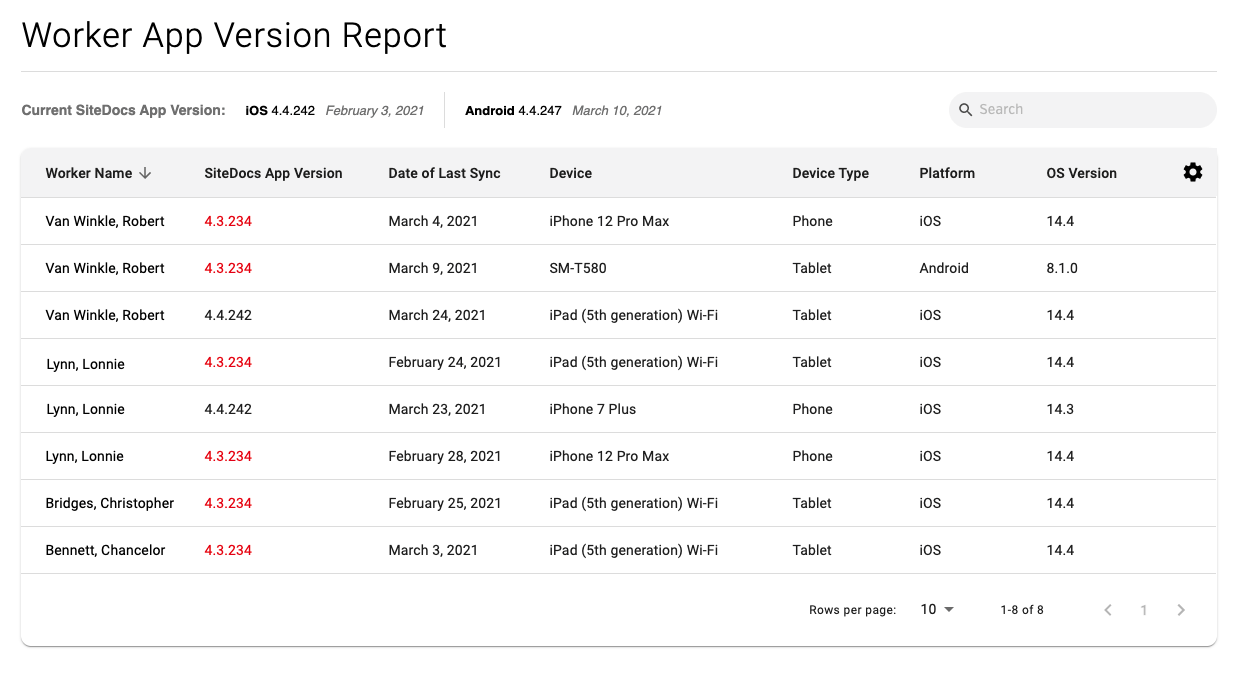Click red 4.3.234 in Bridges, Christopher row

coord(228,503)
